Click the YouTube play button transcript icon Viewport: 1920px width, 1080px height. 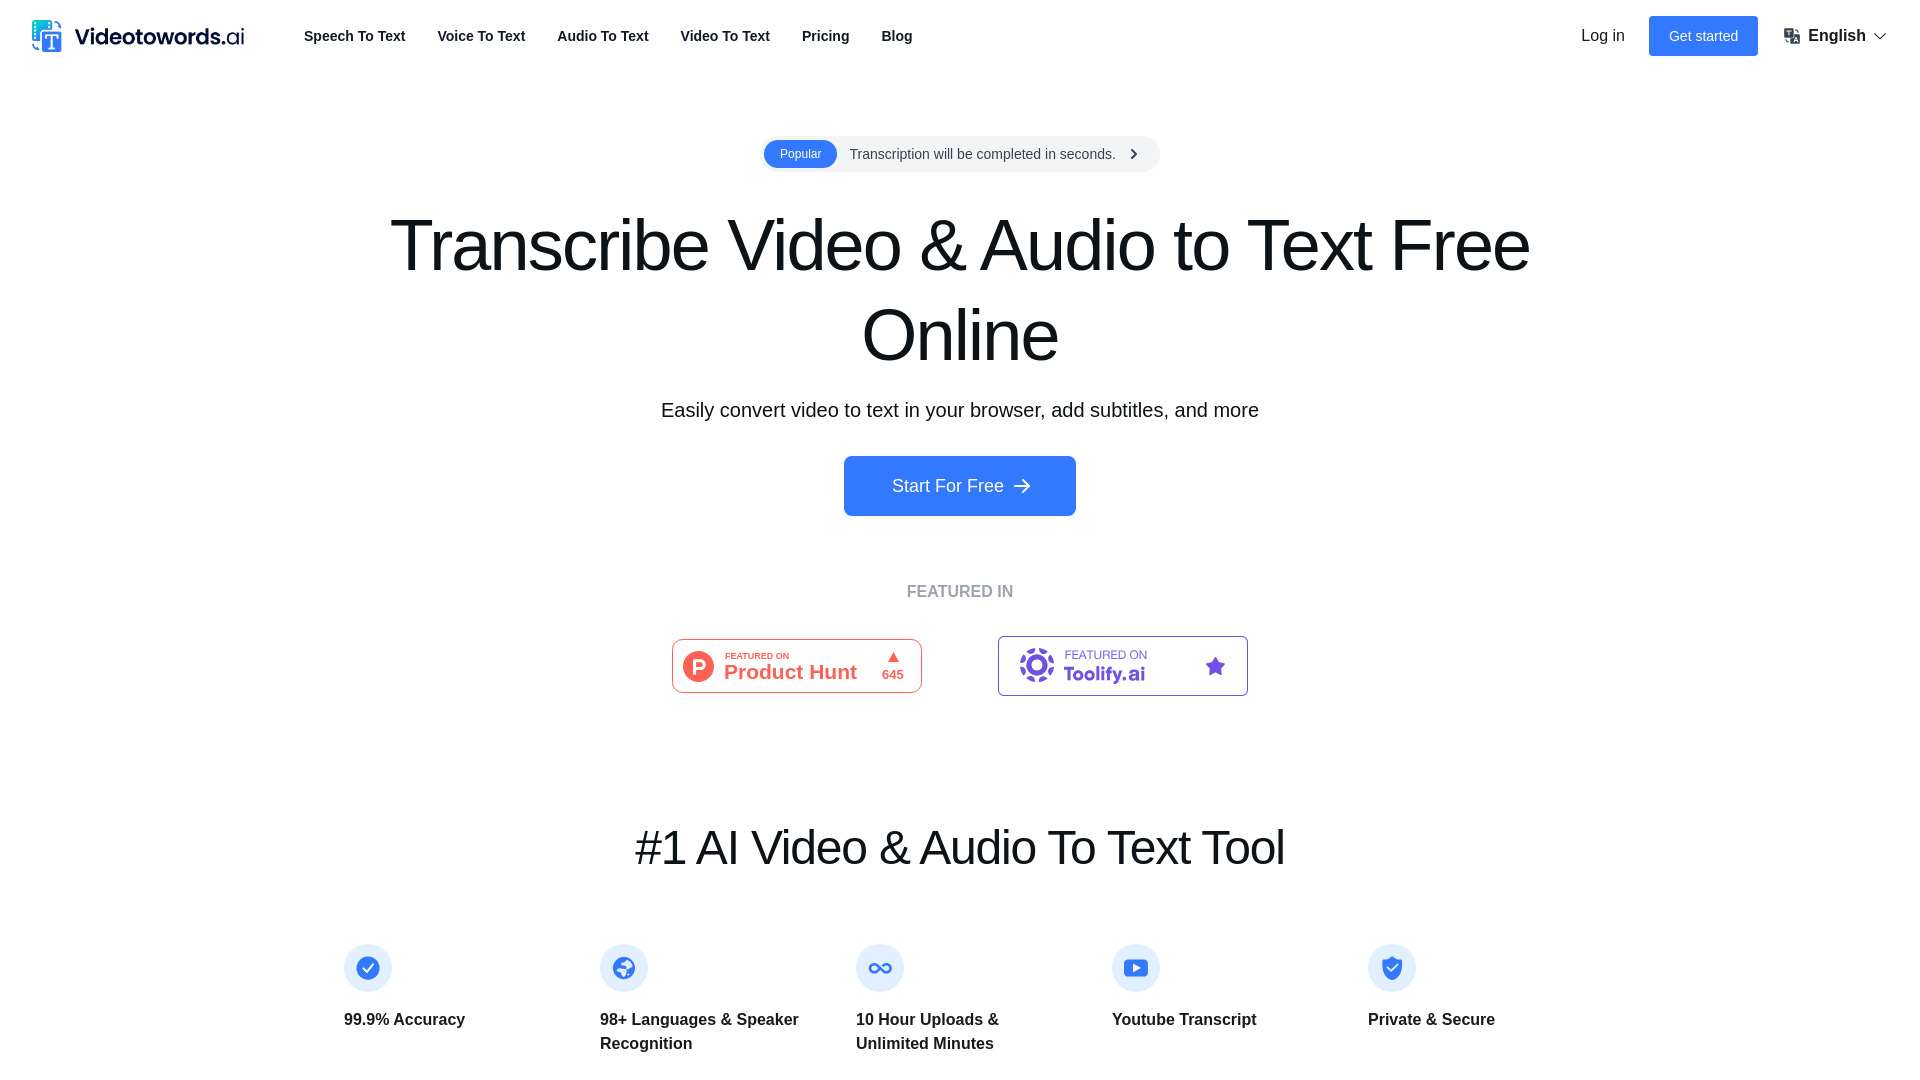[1135, 967]
